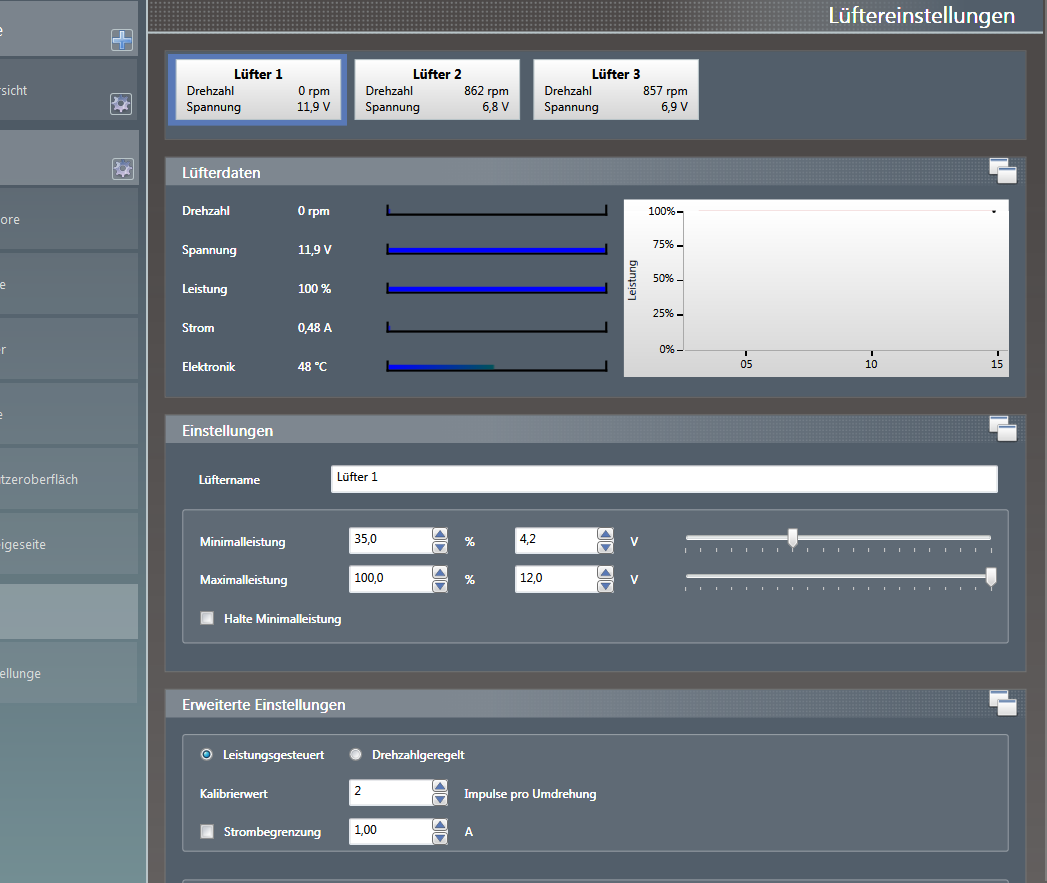
Task: Click the Maximalleistung slider handle
Action: point(991,576)
